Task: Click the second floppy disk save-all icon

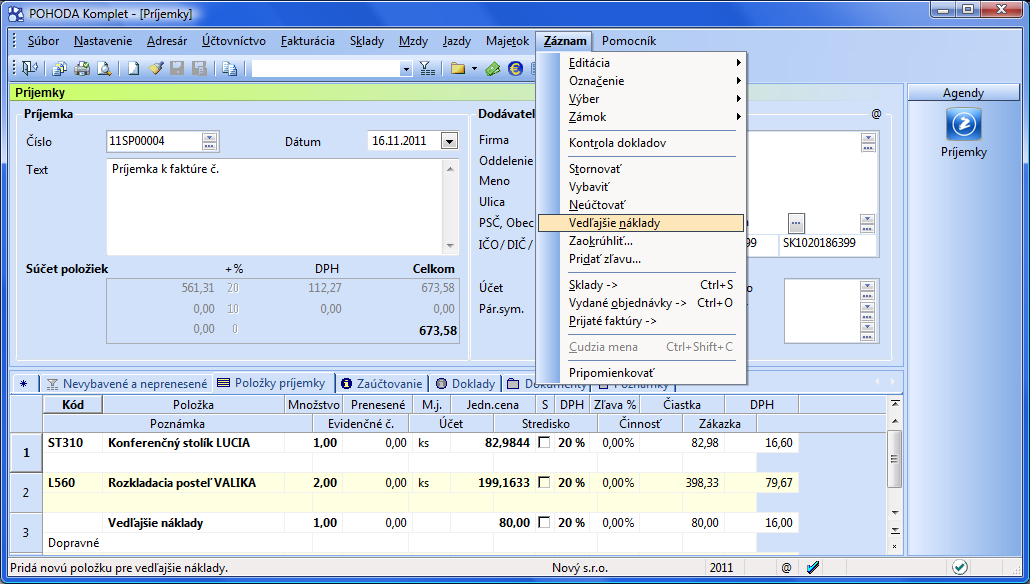Action: click(199, 68)
